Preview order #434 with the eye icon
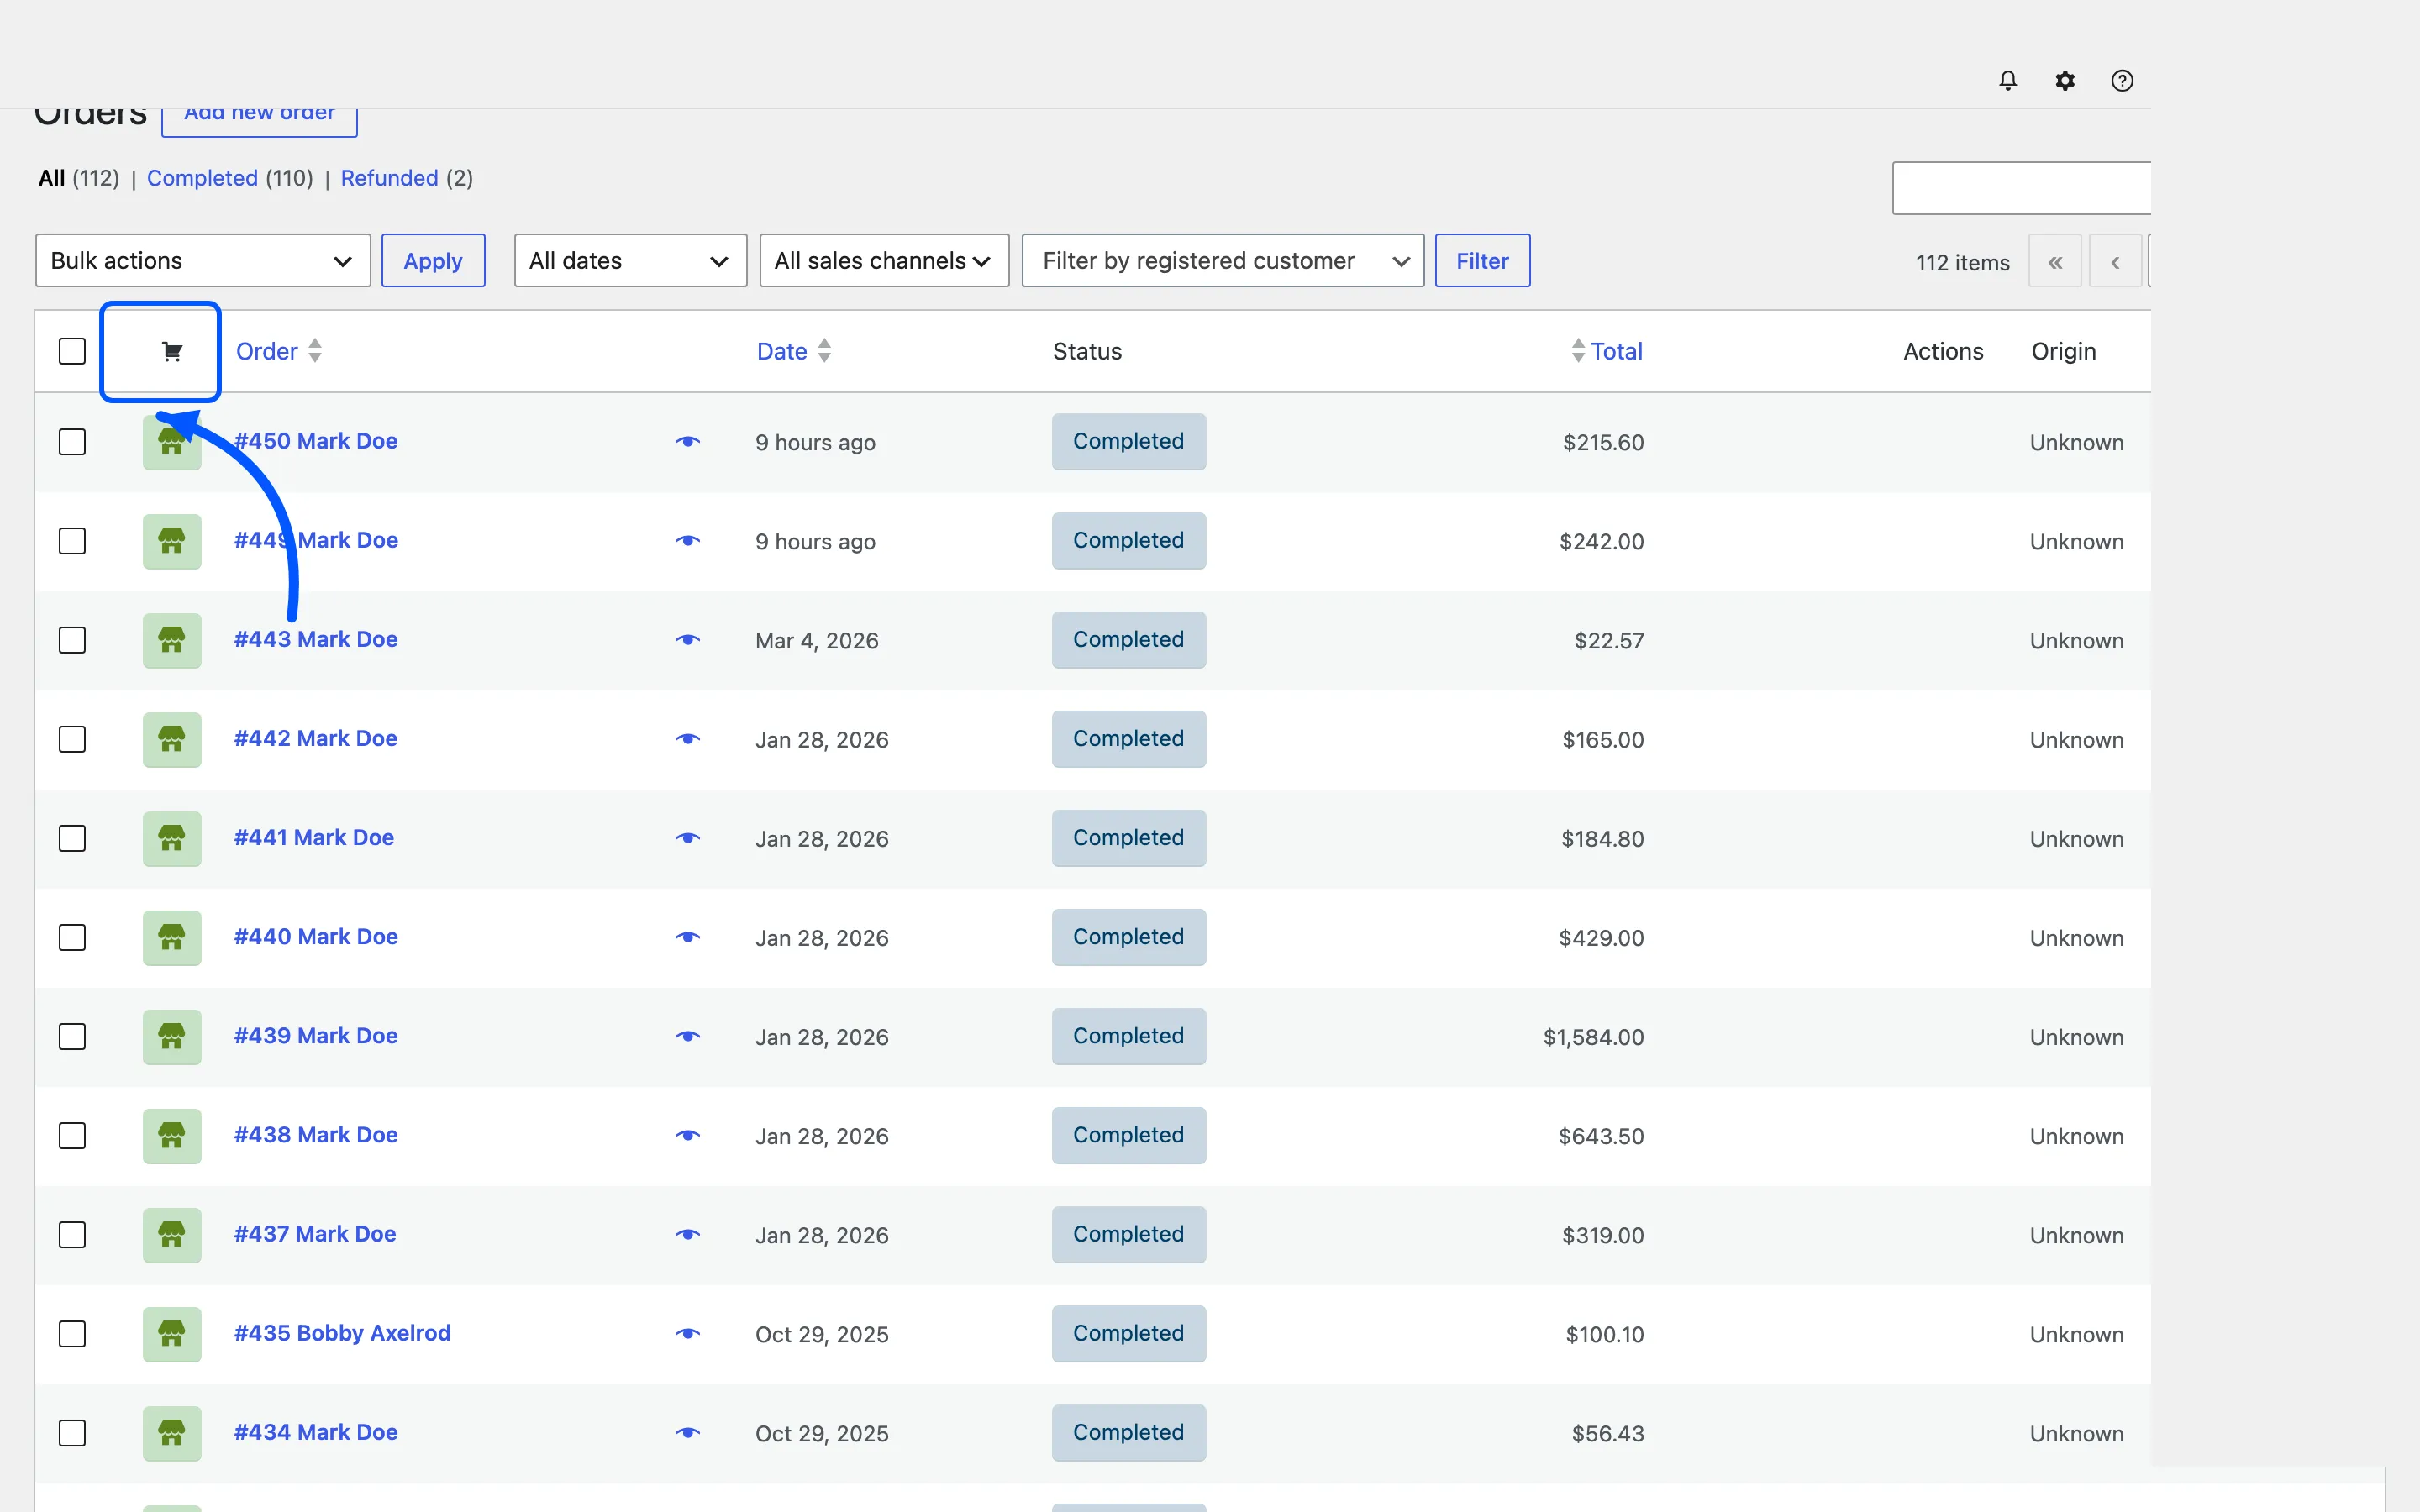 pyautogui.click(x=688, y=1431)
